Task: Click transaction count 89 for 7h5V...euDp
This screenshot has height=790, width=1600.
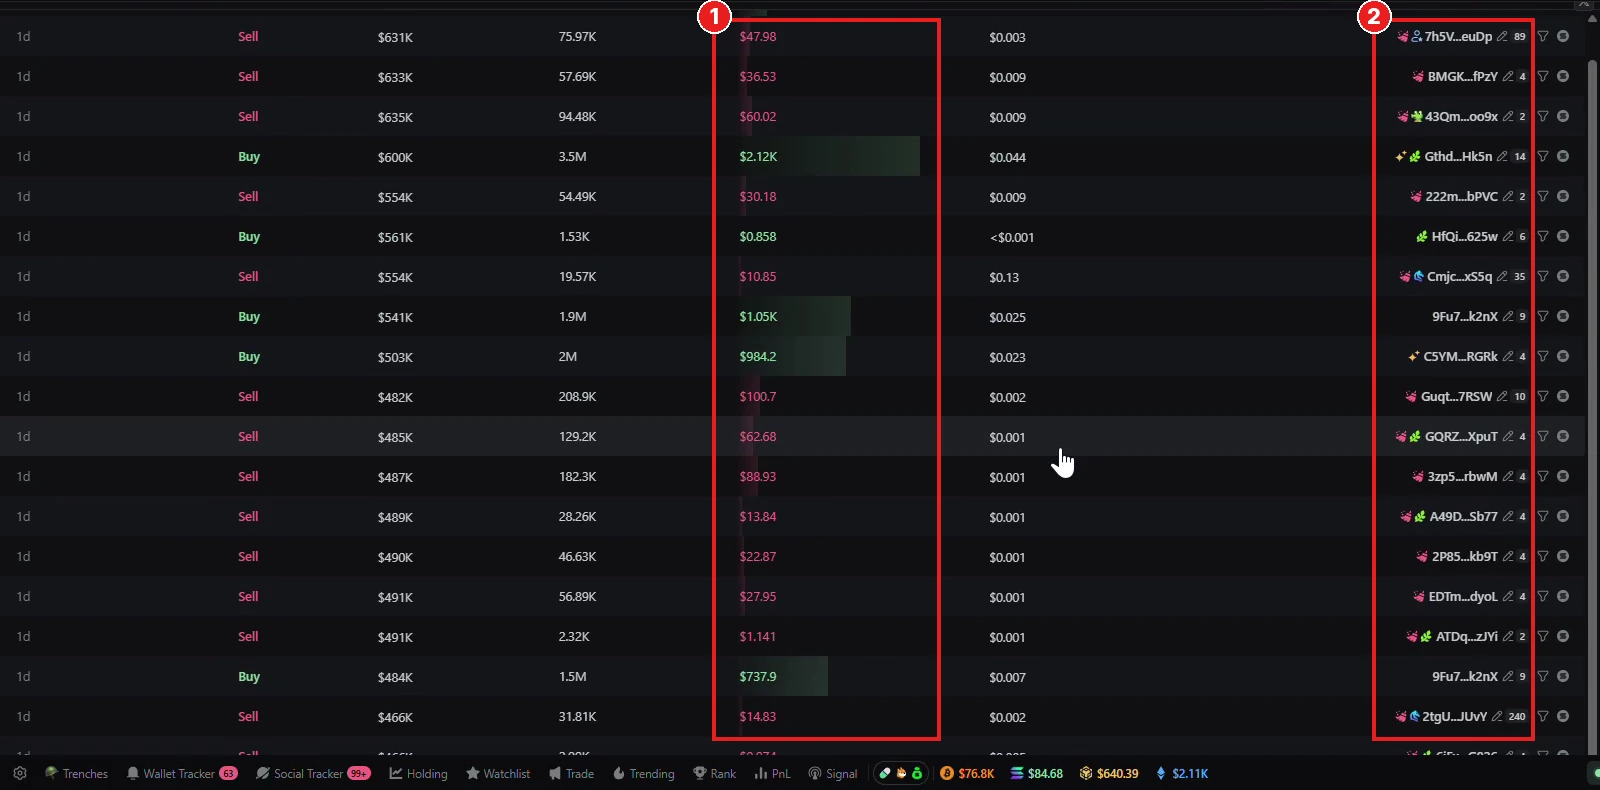Action: [x=1520, y=36]
